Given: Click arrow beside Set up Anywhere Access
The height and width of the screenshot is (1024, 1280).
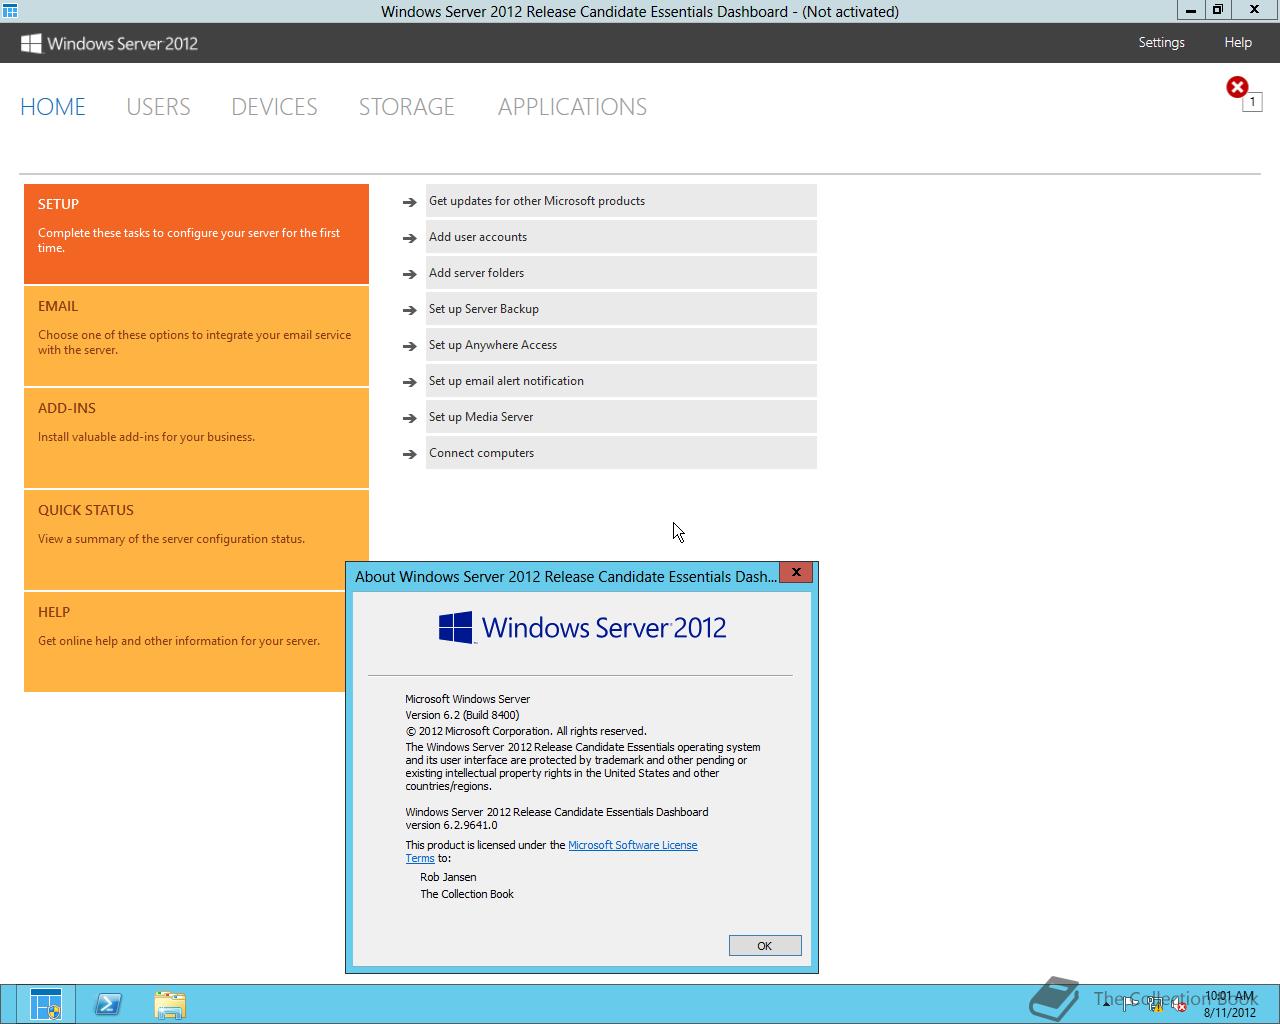Looking at the screenshot, I should (409, 346).
